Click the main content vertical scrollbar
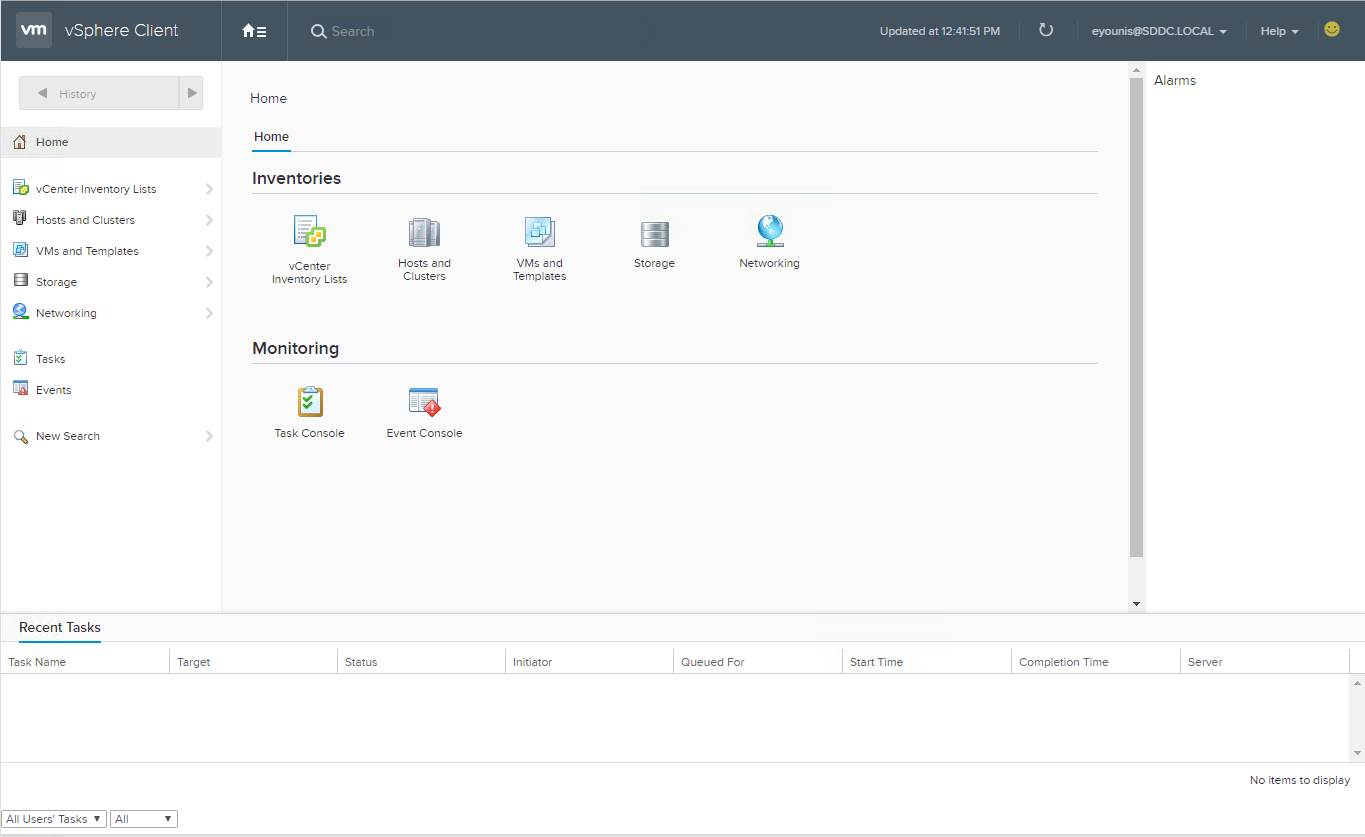 [1136, 318]
